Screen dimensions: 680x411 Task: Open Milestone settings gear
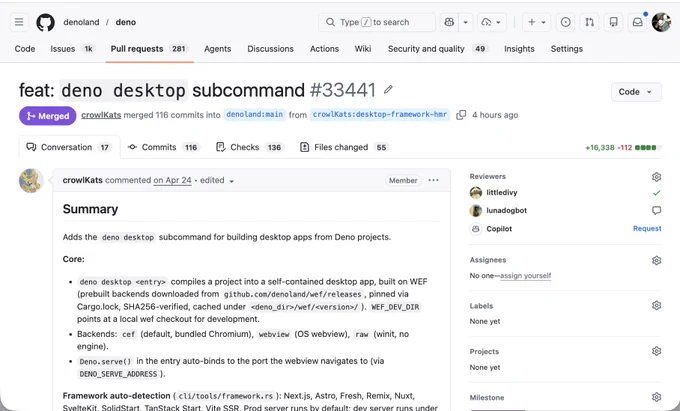[x=656, y=397]
